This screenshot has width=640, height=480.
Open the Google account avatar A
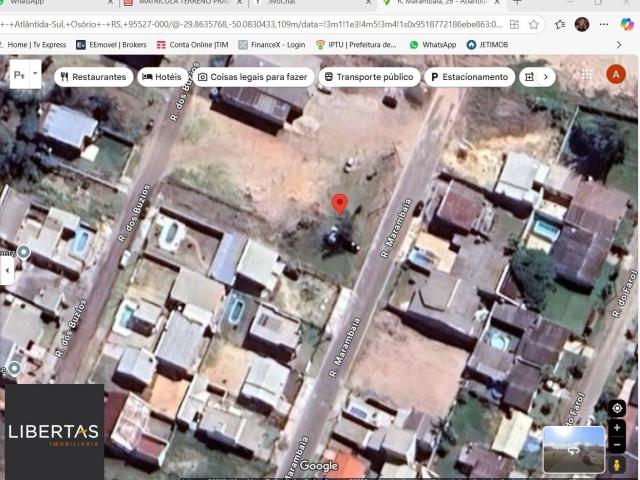[616, 75]
